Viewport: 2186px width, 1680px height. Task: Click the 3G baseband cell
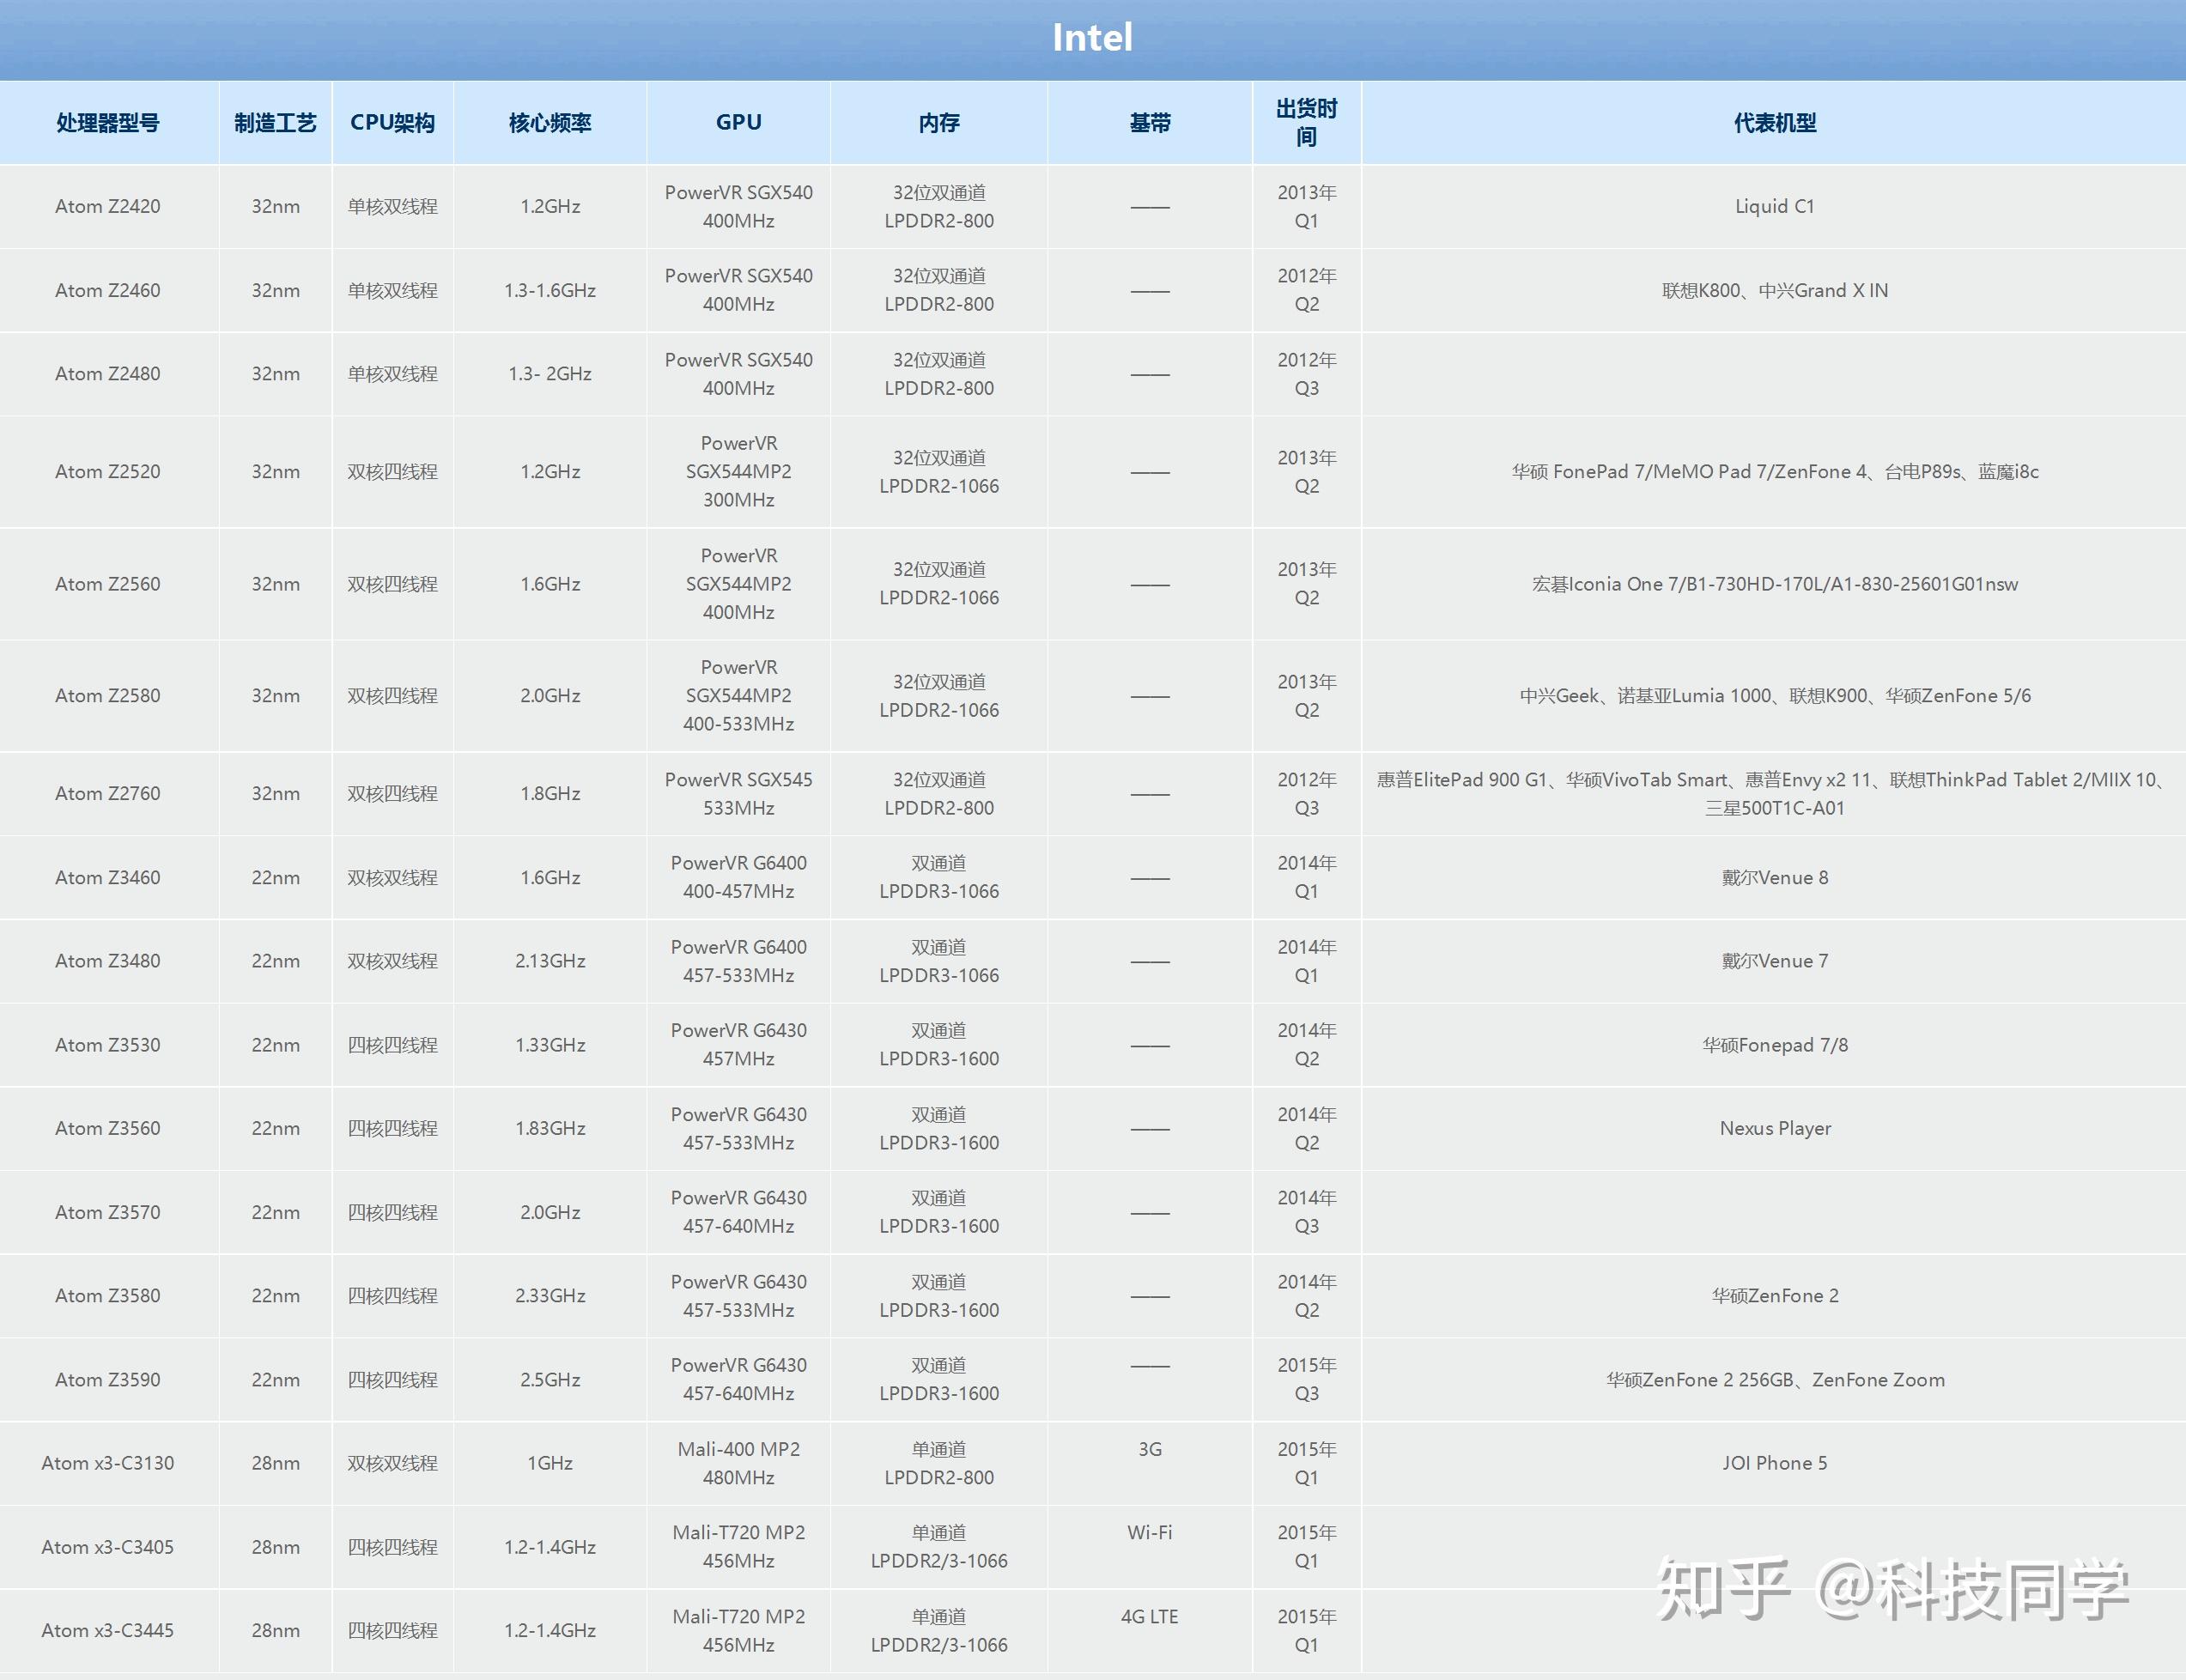(x=1150, y=1464)
